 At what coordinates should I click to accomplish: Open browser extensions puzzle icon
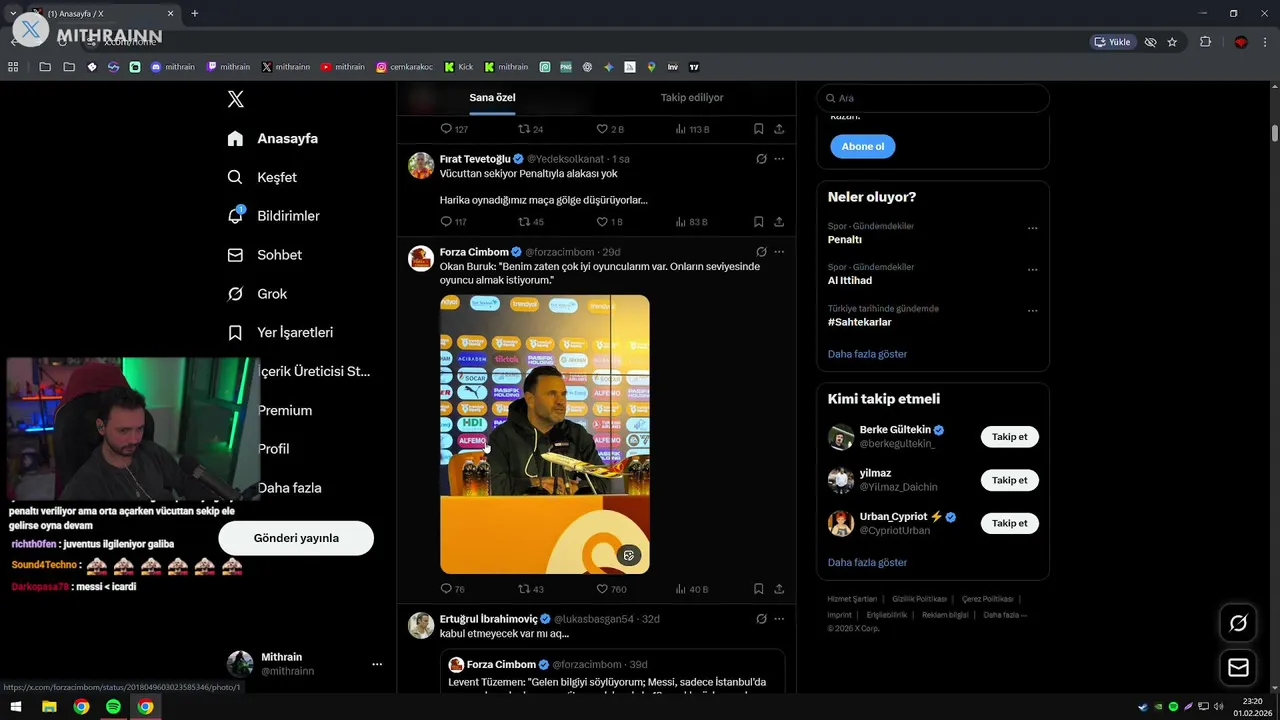[1205, 42]
